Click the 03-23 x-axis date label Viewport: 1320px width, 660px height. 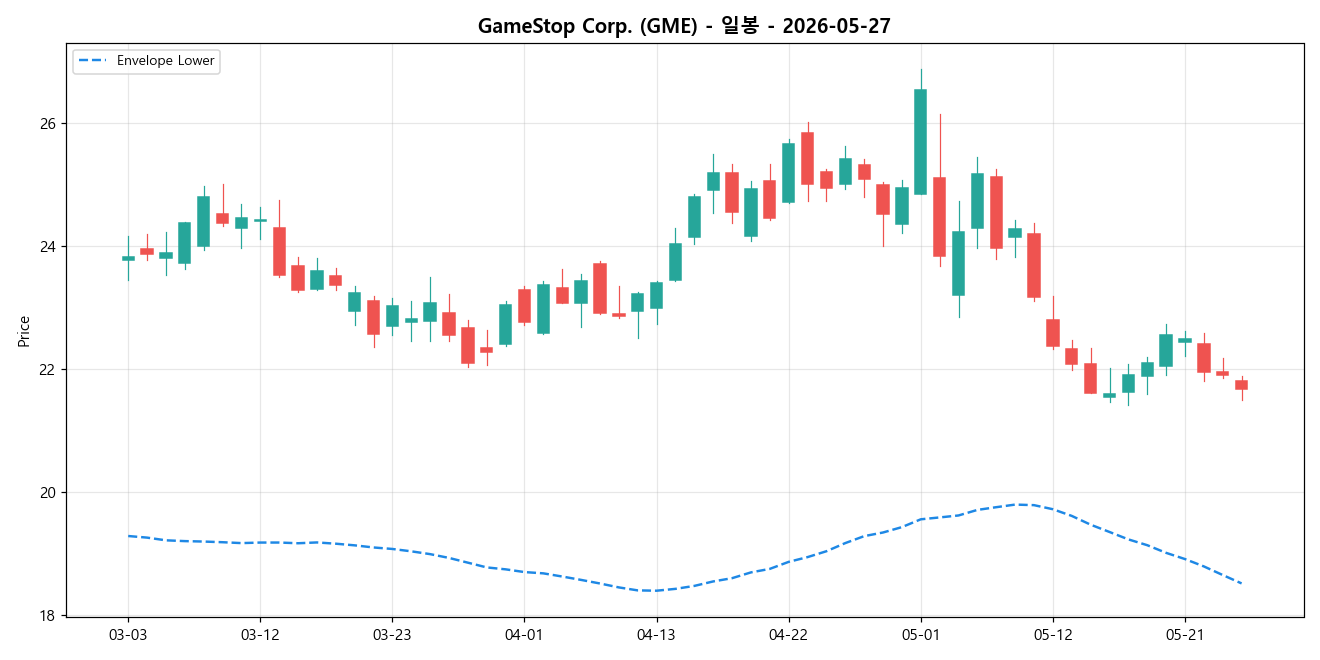point(392,635)
